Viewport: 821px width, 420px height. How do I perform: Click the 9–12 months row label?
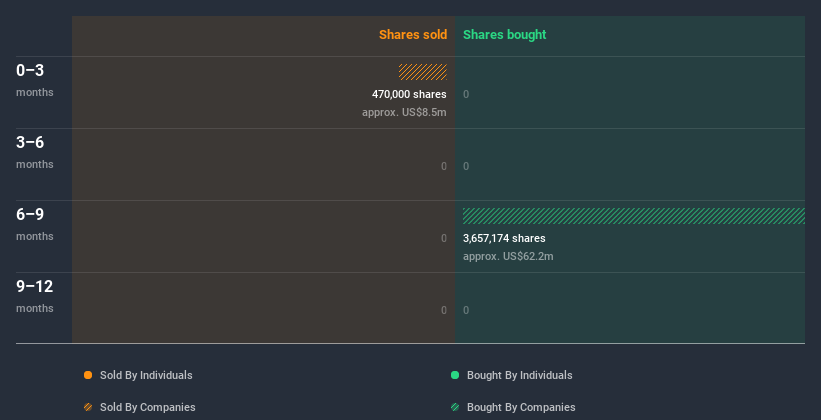35,296
